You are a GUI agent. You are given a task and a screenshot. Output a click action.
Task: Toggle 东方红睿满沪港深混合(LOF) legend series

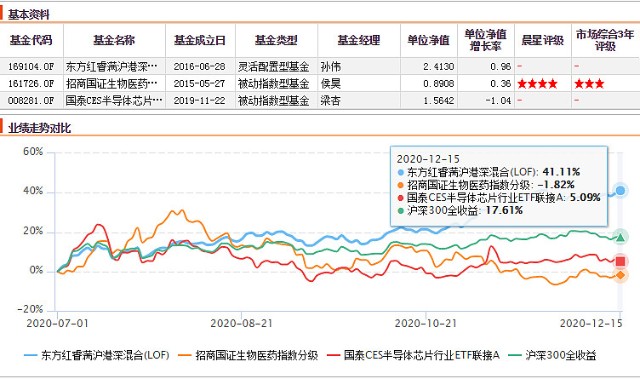(x=97, y=355)
